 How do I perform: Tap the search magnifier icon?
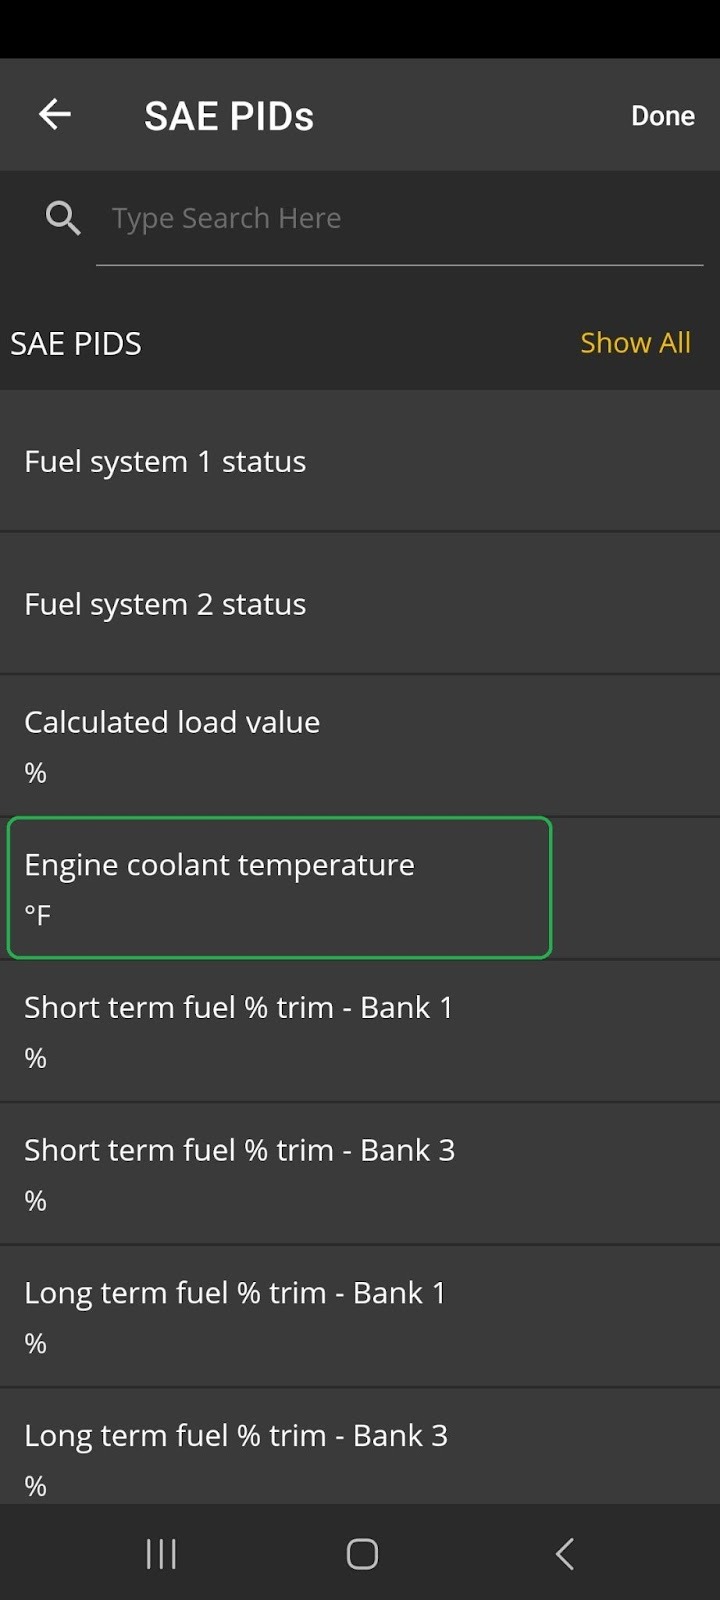point(62,217)
